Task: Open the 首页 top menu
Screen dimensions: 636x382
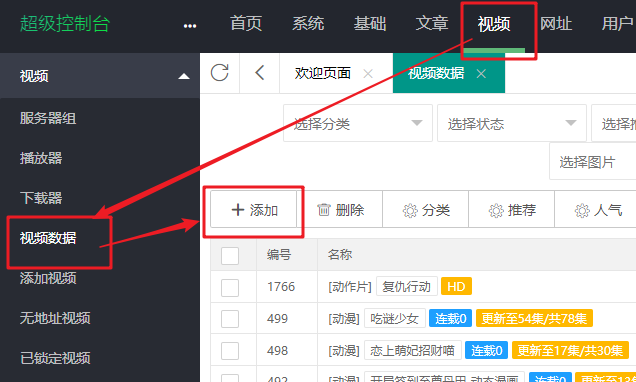Action: 246,24
